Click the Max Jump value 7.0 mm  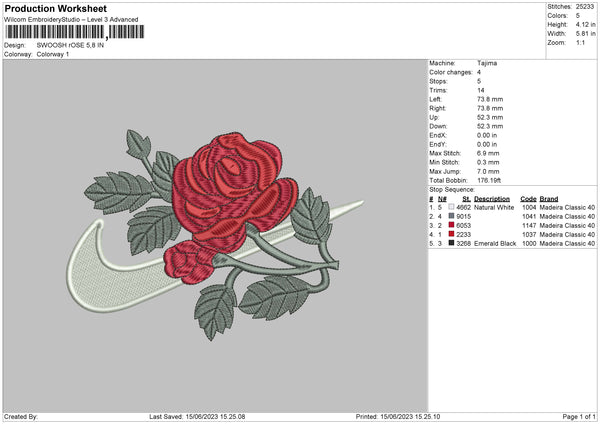coord(488,171)
